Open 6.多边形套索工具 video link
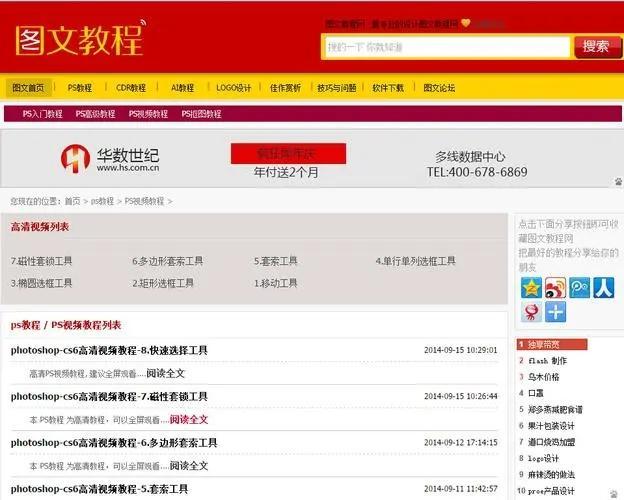 click(x=168, y=261)
